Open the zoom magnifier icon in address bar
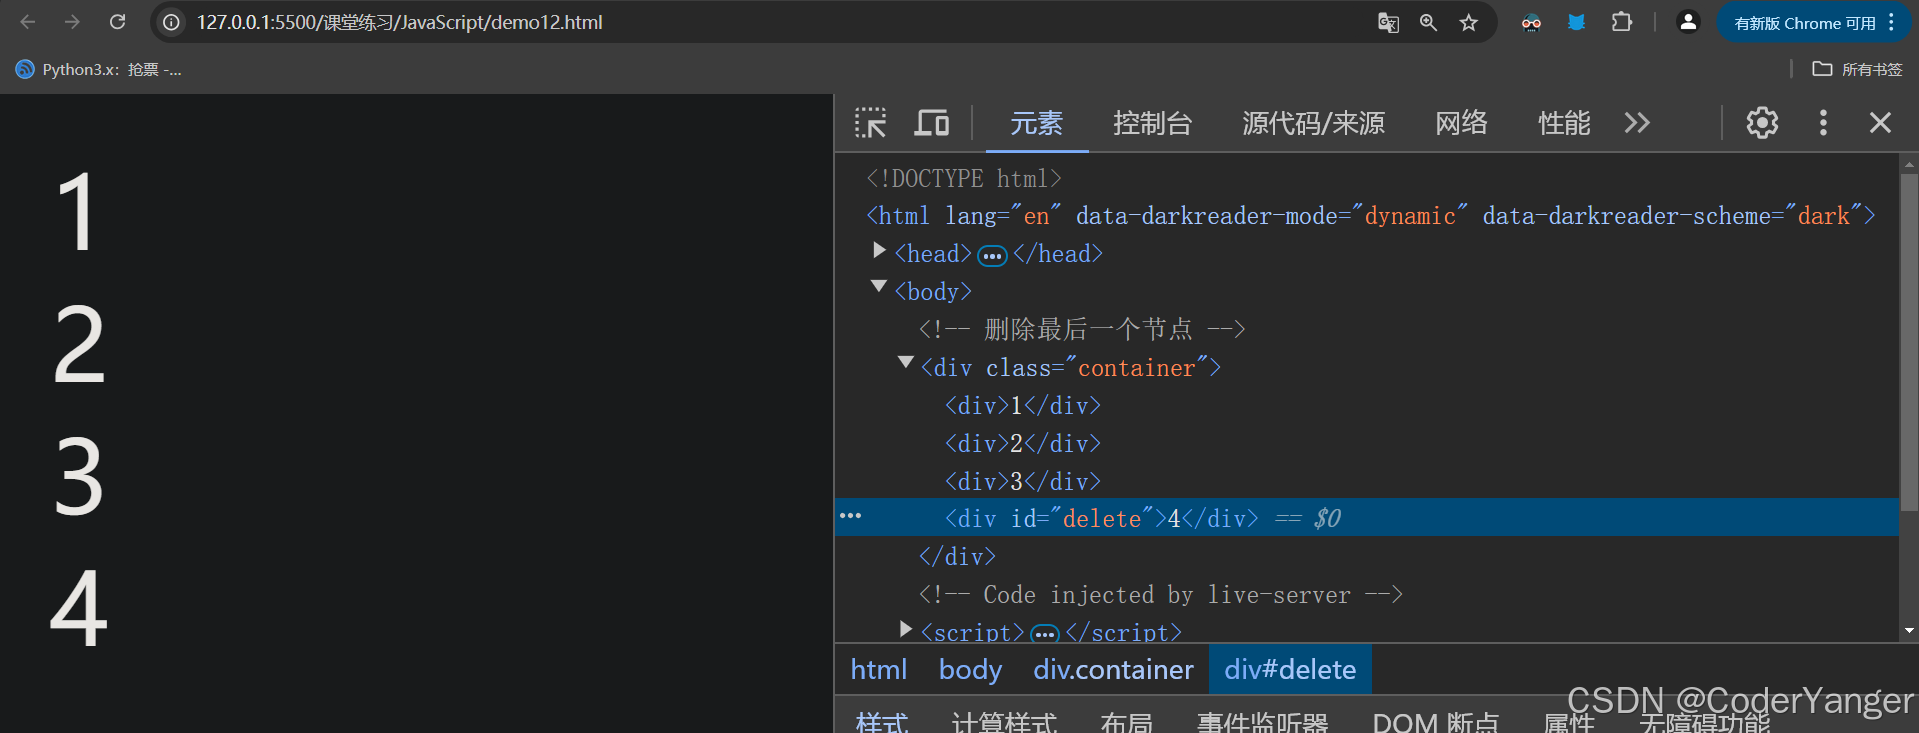Screen dimensions: 1919x733 (x=1428, y=22)
